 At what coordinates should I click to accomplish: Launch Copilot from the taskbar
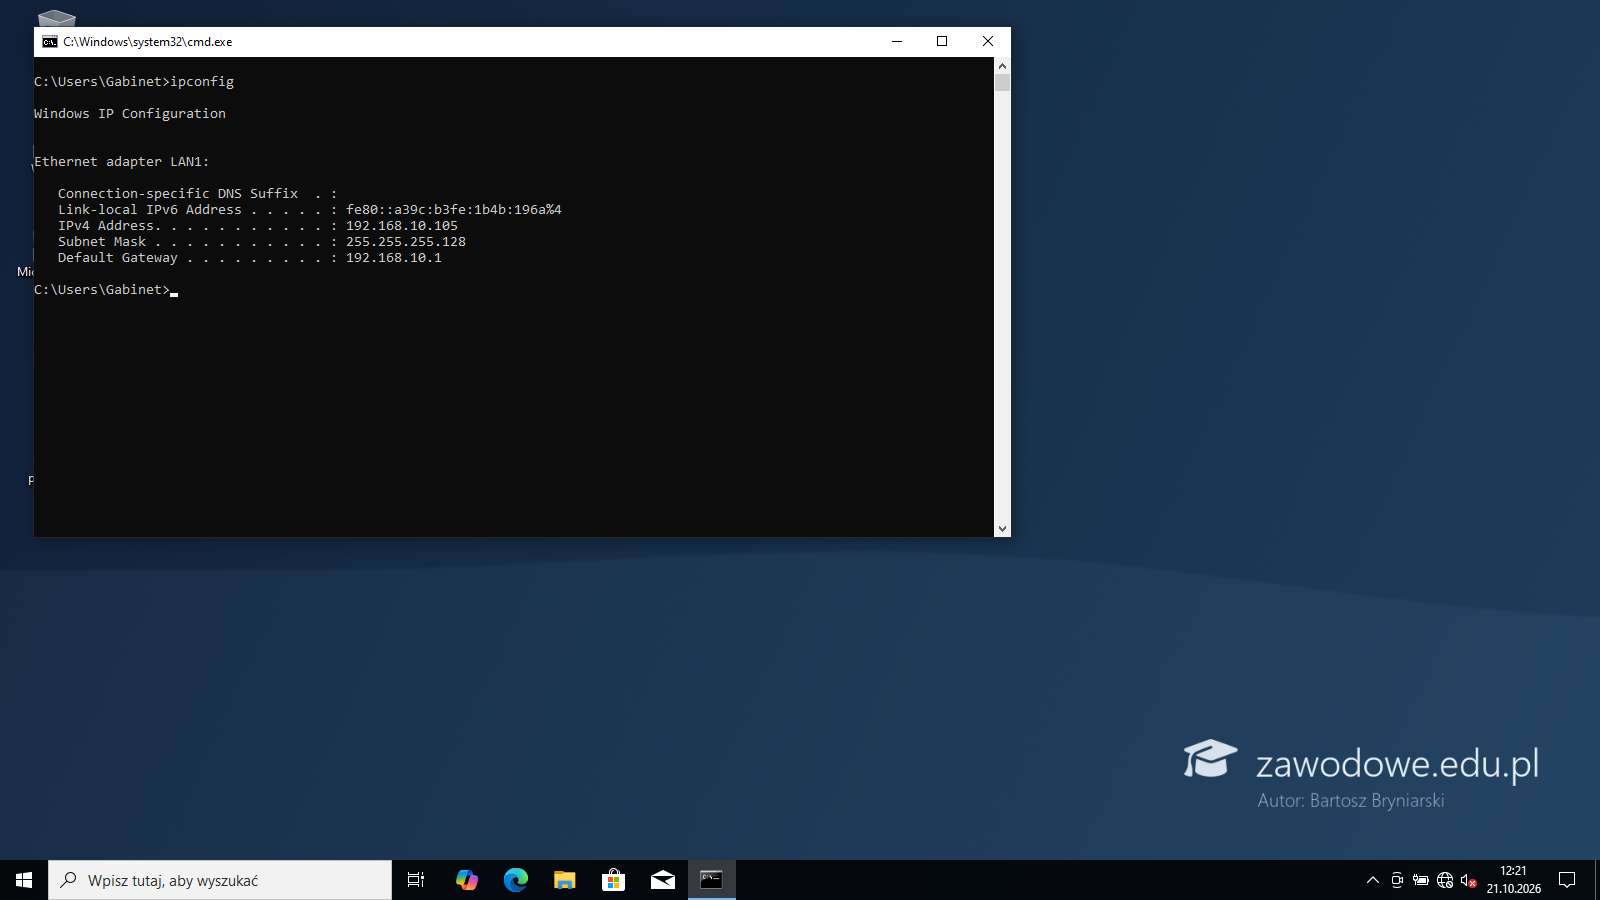tap(466, 880)
